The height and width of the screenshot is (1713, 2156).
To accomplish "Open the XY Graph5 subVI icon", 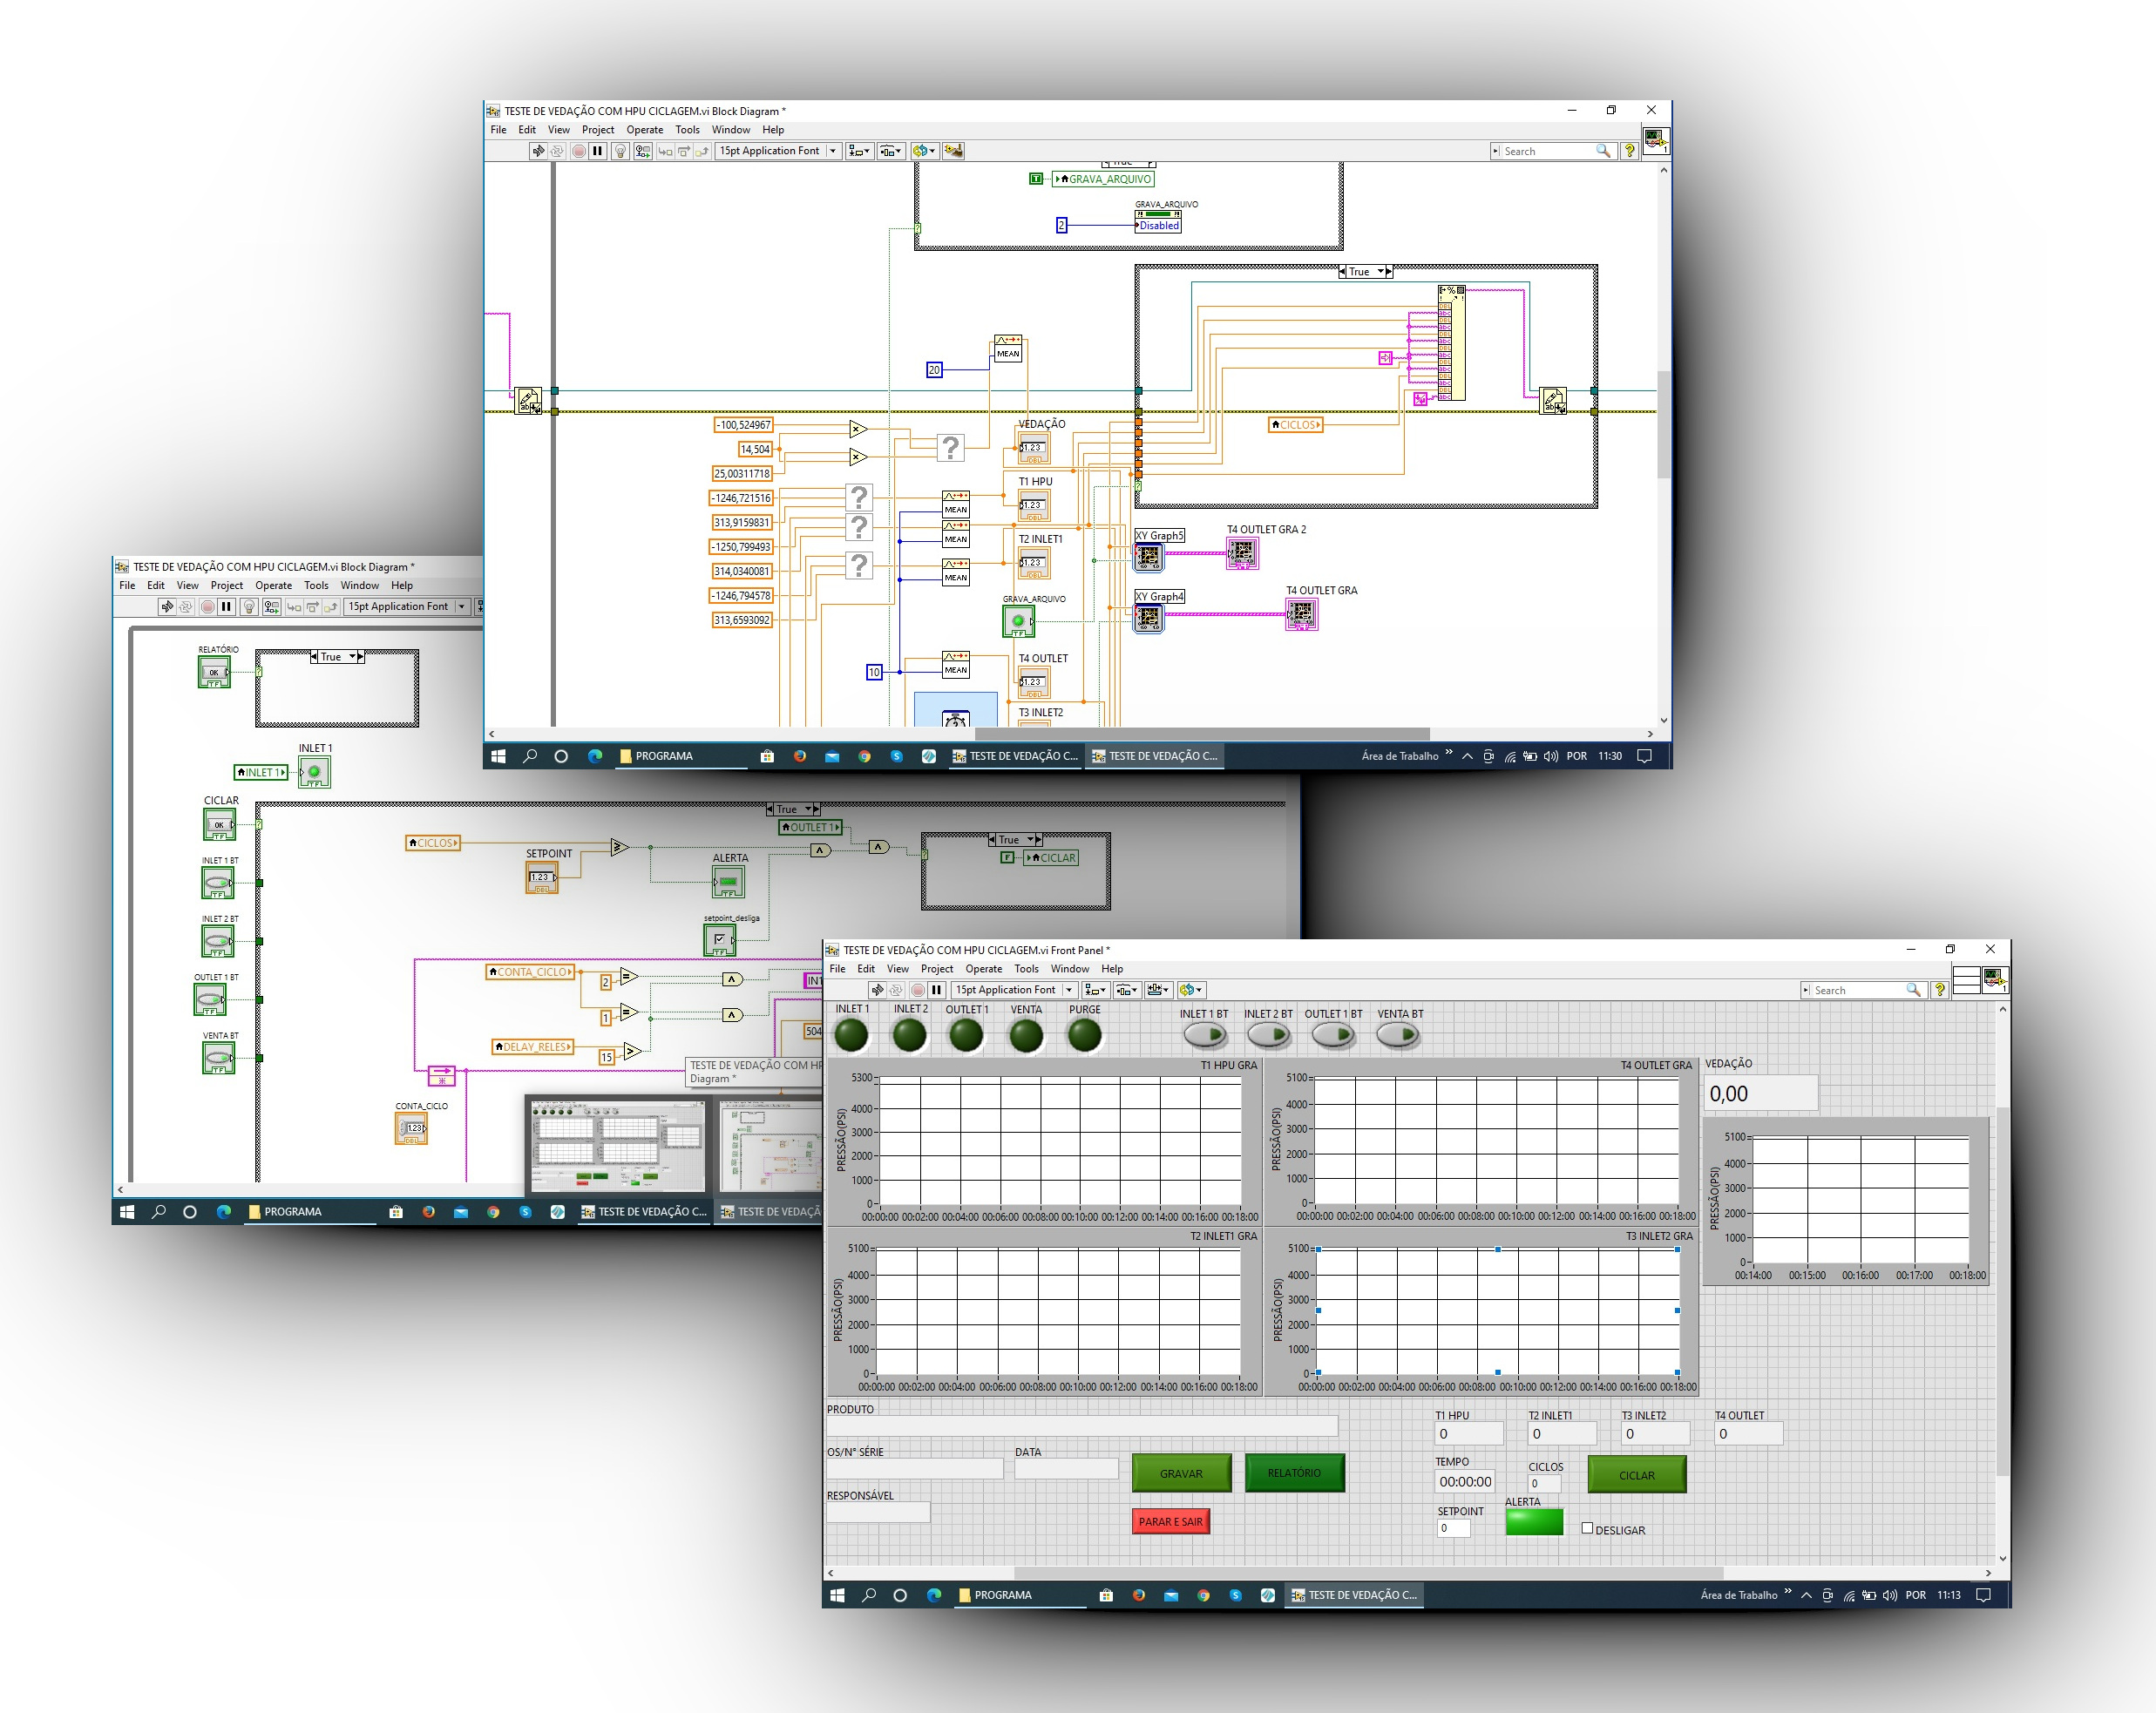I will (1148, 557).
